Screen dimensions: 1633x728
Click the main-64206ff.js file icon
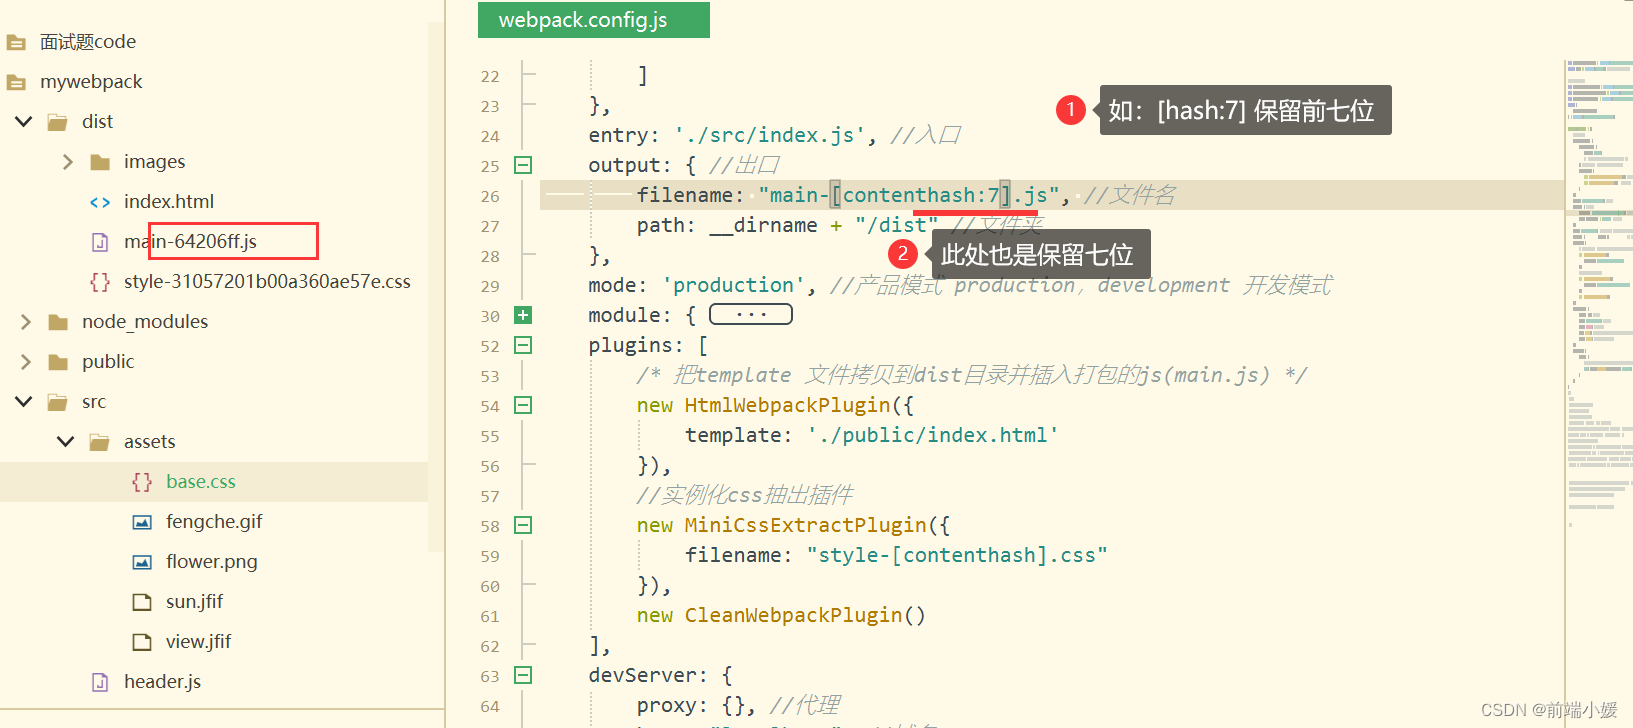(x=100, y=242)
